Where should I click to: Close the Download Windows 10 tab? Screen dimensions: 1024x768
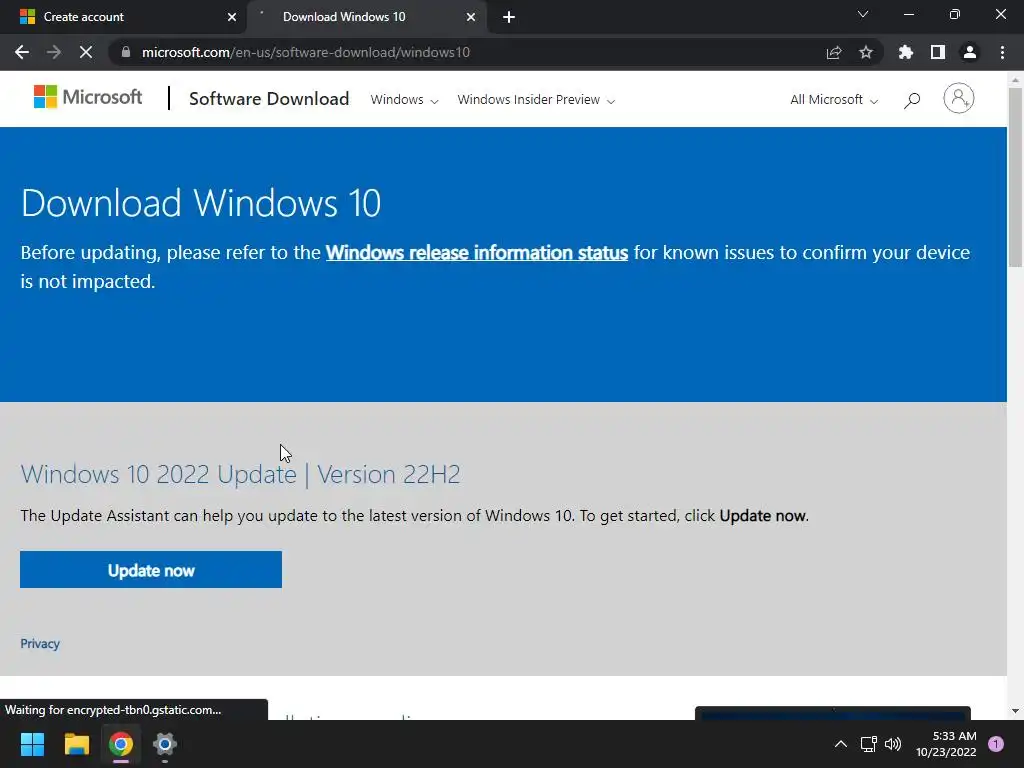coord(471,17)
